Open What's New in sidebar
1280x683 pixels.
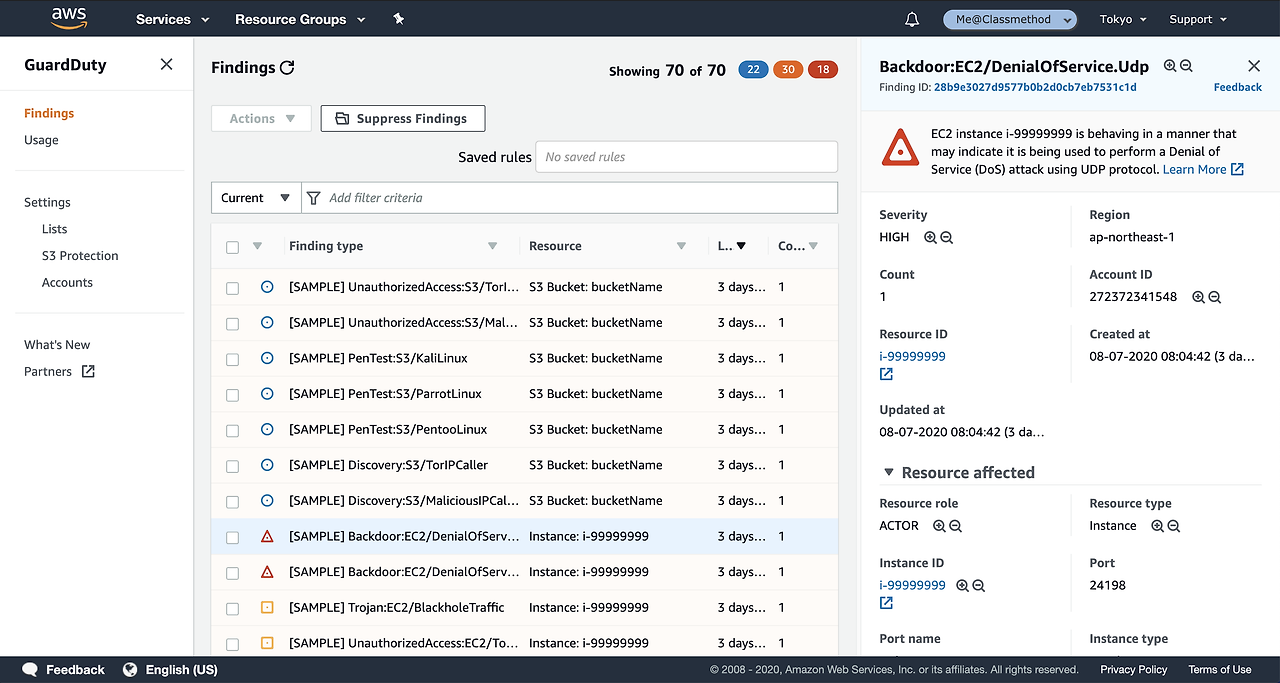point(57,345)
